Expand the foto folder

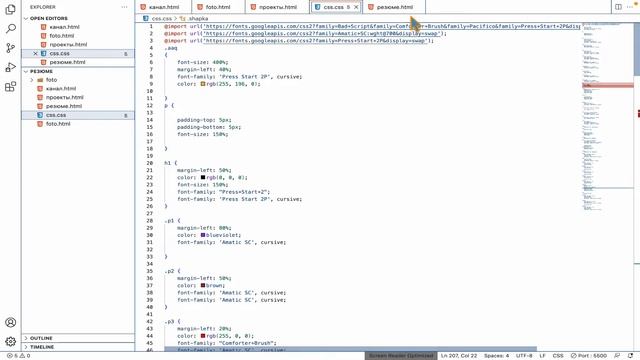click(51, 80)
